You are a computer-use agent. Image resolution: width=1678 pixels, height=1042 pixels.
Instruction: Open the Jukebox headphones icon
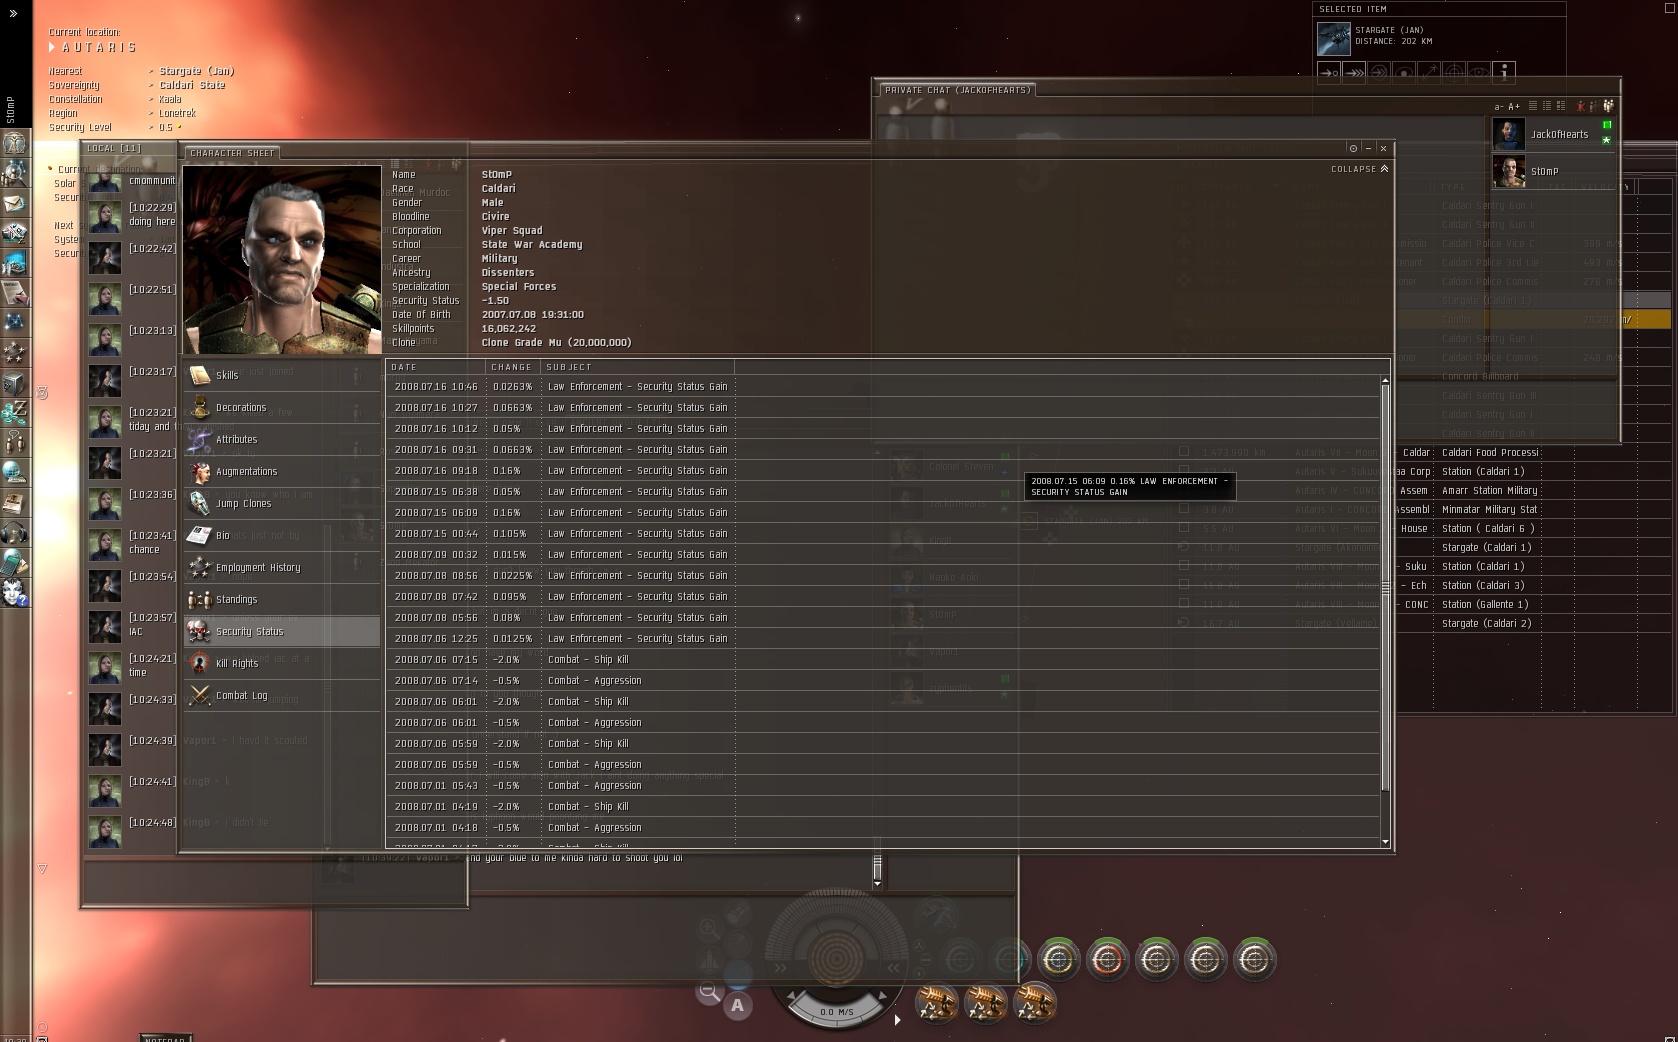[x=15, y=532]
